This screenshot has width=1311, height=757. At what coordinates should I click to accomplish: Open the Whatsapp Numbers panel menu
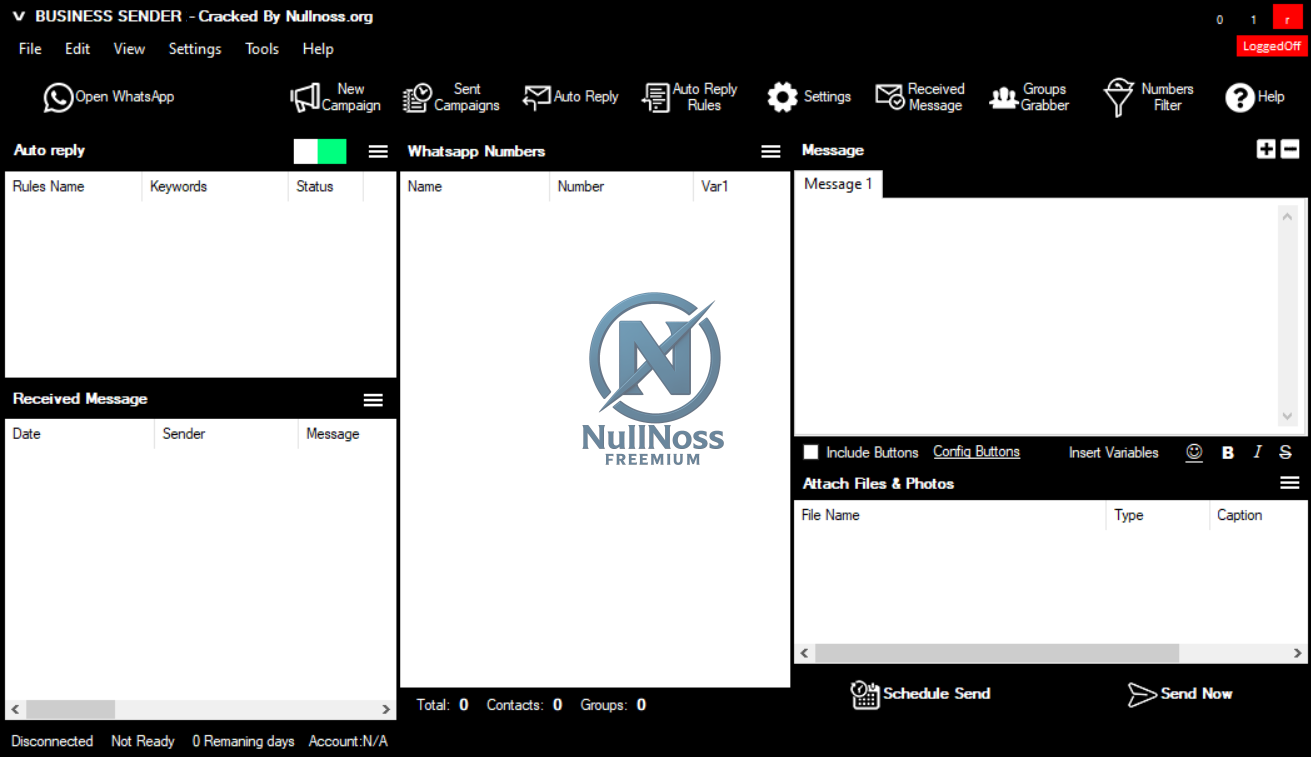pyautogui.click(x=770, y=150)
